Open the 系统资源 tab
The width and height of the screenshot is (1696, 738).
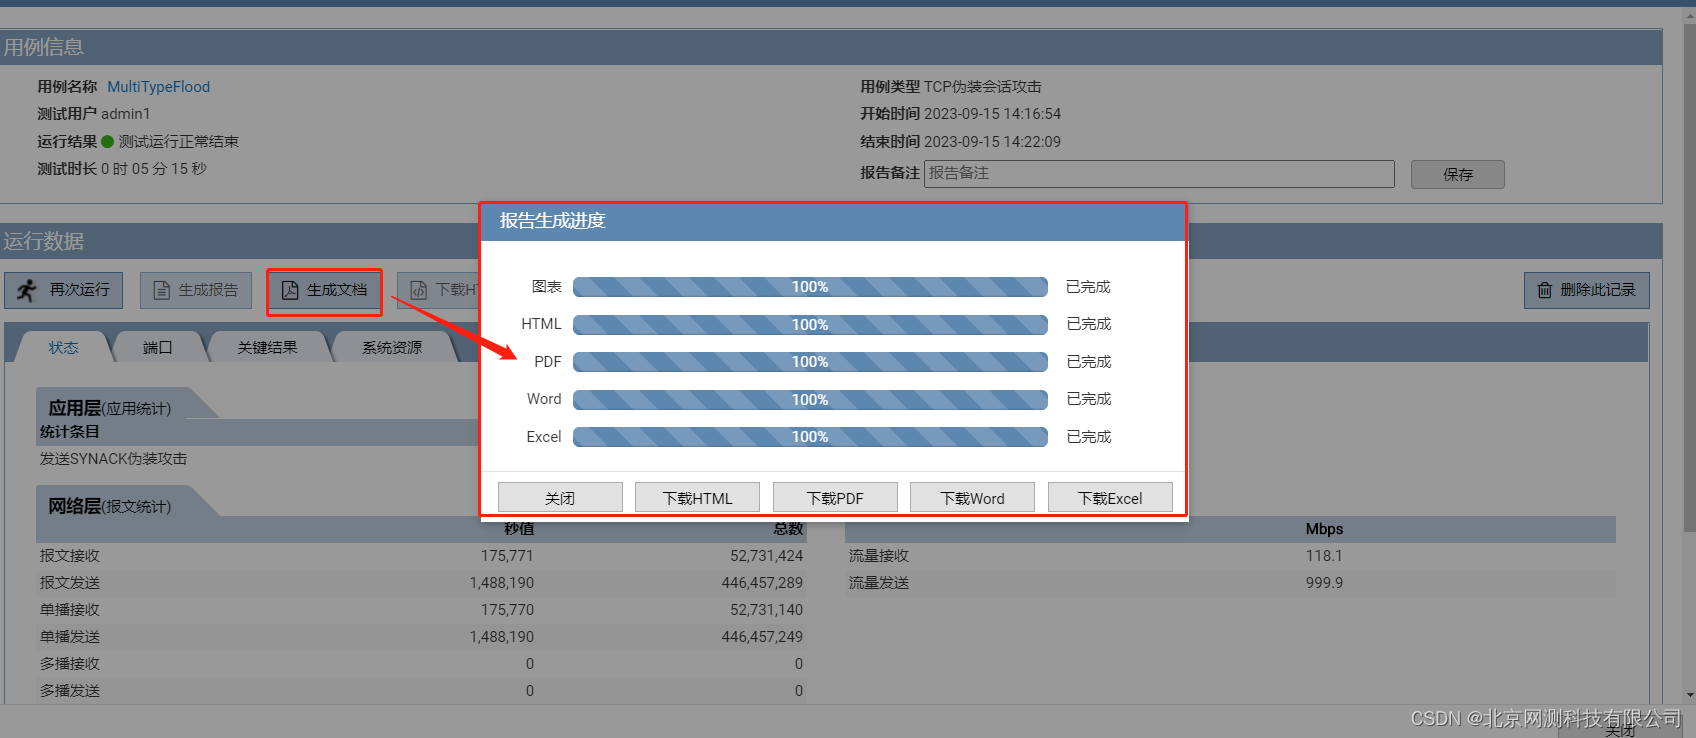click(392, 347)
